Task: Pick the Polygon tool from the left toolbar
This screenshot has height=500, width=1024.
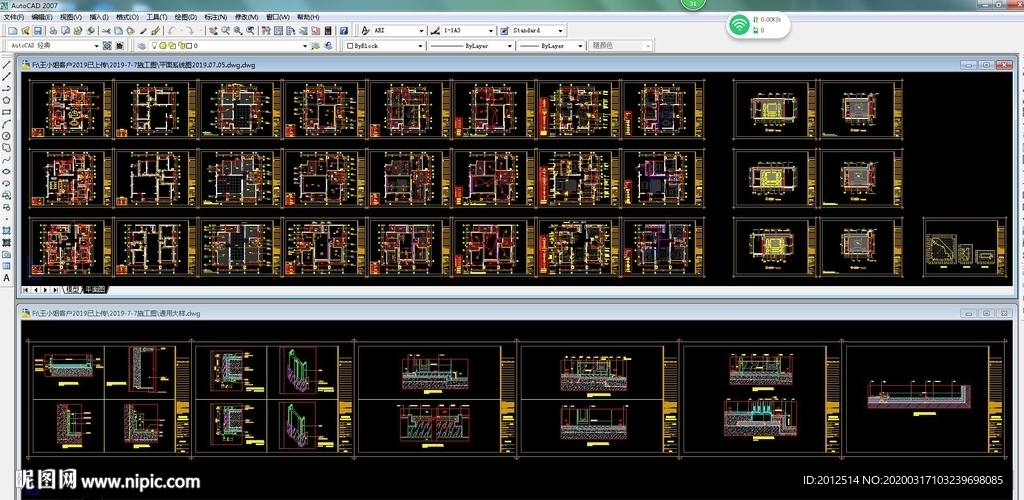Action: 7,99
